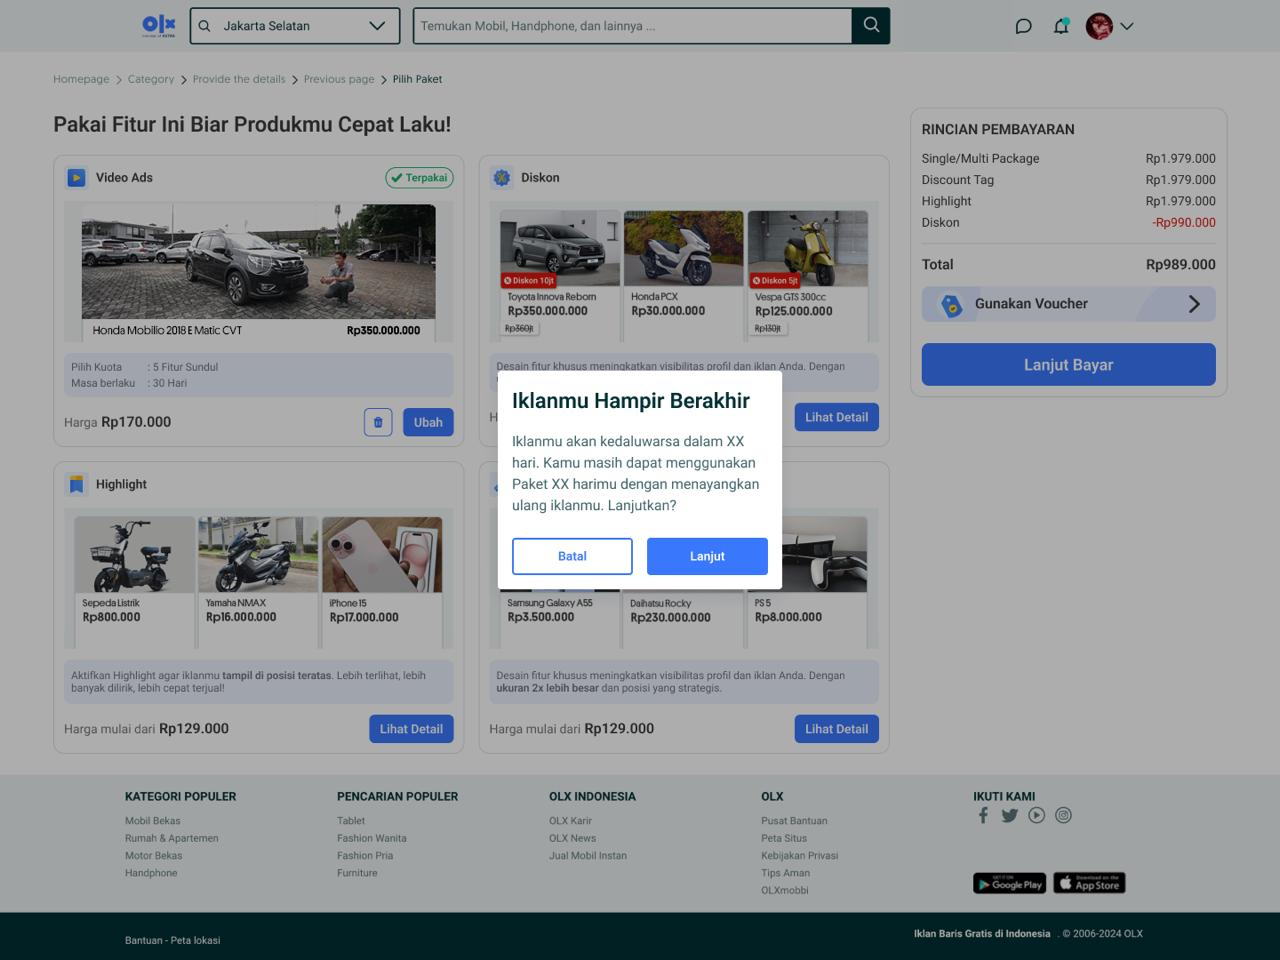The image size is (1280, 960).
Task: Delete the Video Ads package with trash icon
Action: 378,422
